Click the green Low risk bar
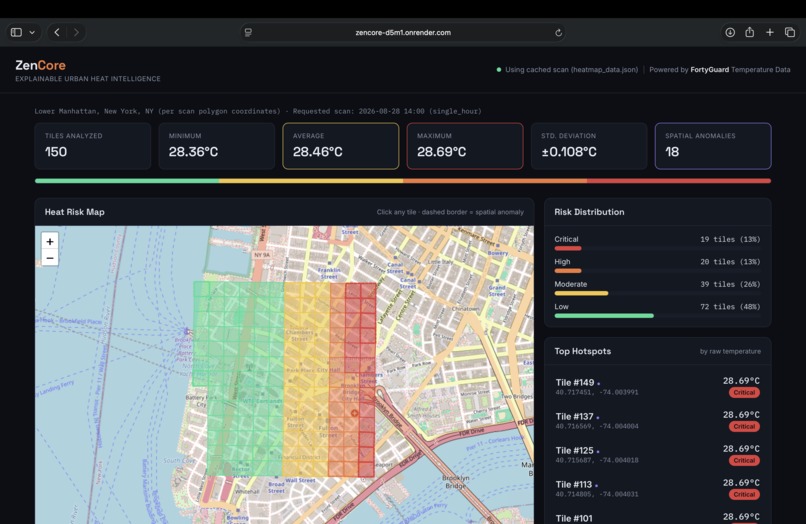The image size is (806, 524). [604, 316]
